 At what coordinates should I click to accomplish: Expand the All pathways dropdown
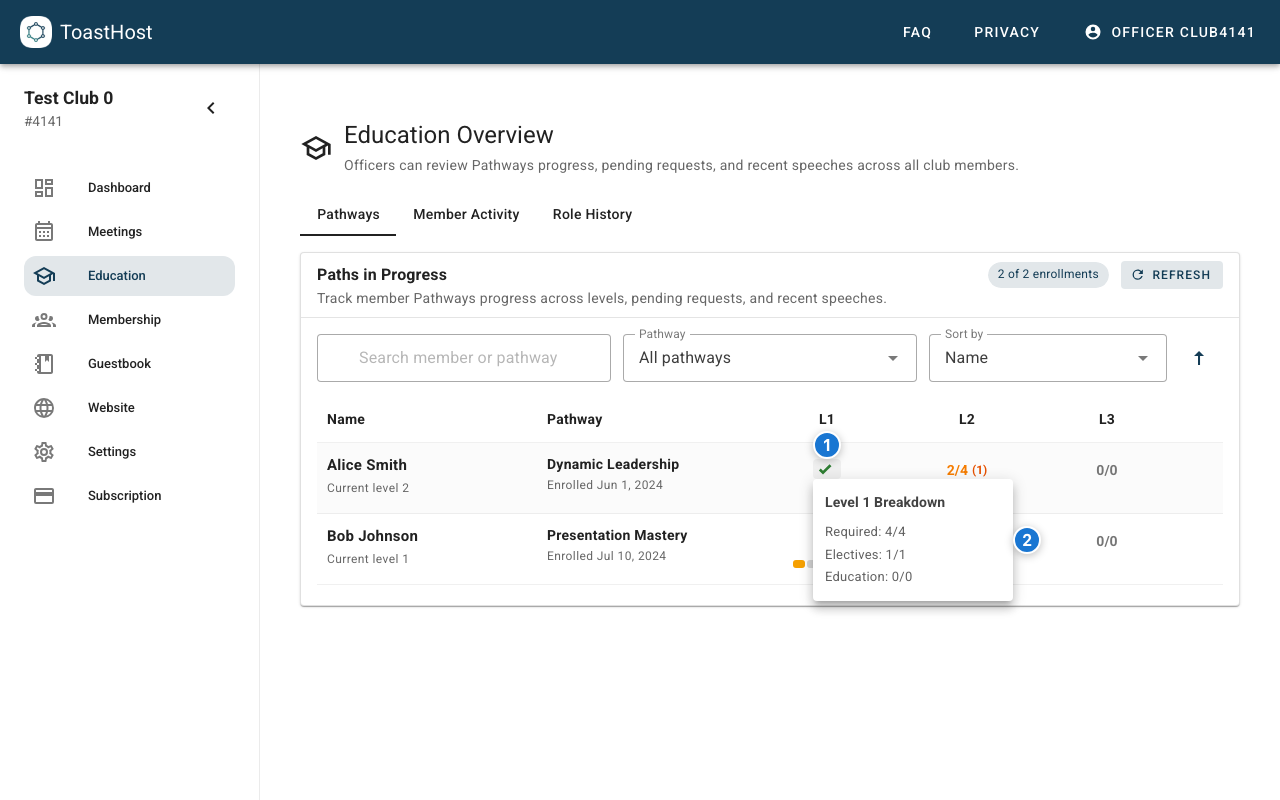point(769,358)
